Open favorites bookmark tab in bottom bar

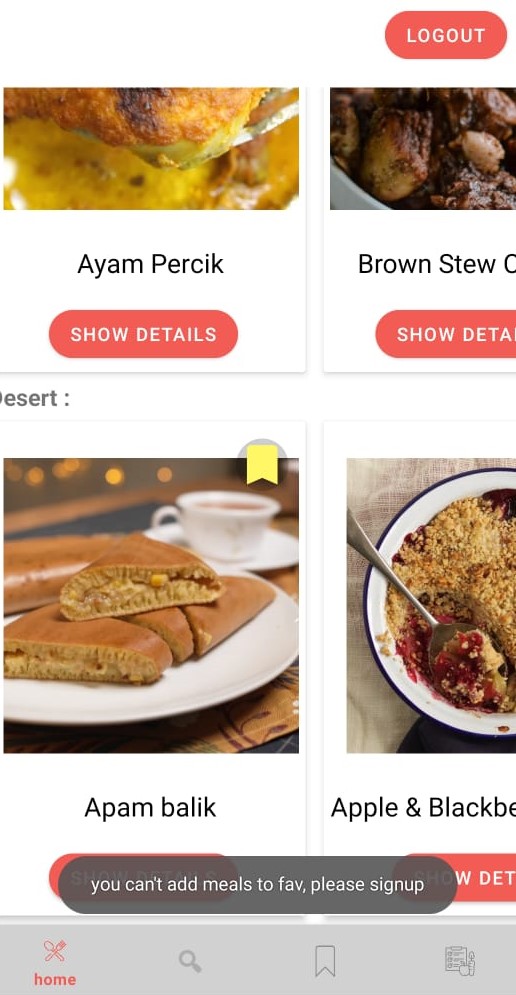point(325,961)
